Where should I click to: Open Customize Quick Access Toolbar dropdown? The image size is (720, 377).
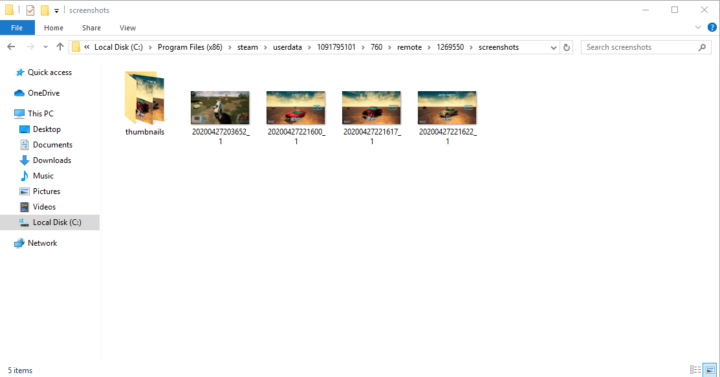pos(56,11)
